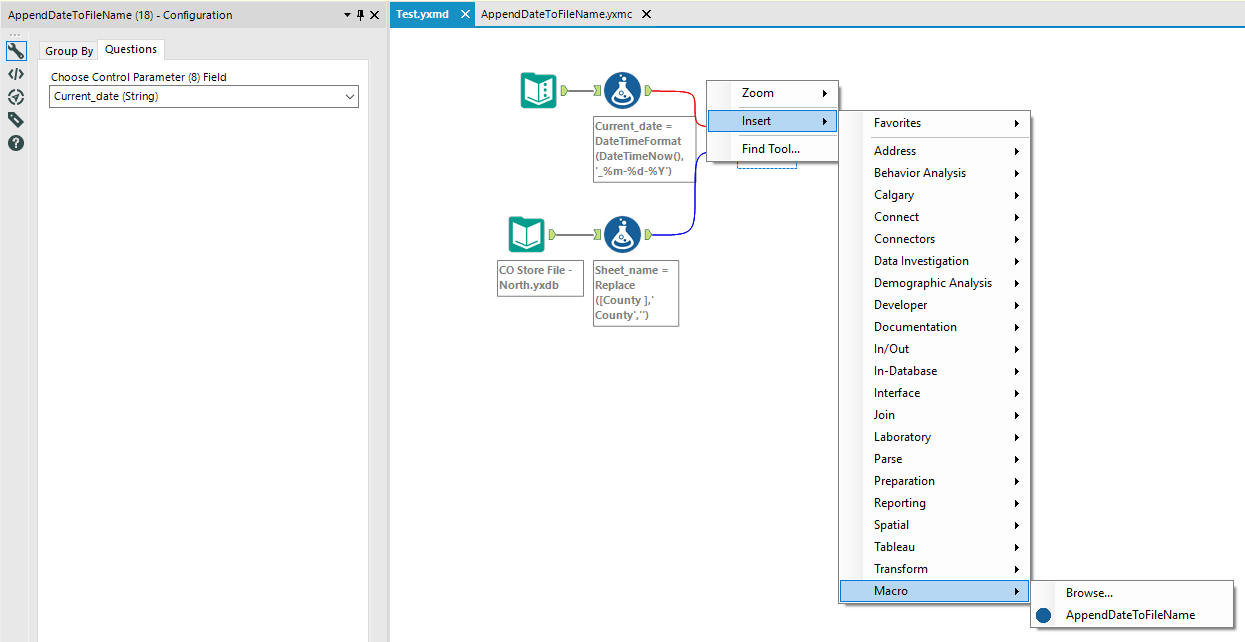Click the Text Input tool output anchor
This screenshot has width=1245, height=642.
click(x=564, y=91)
